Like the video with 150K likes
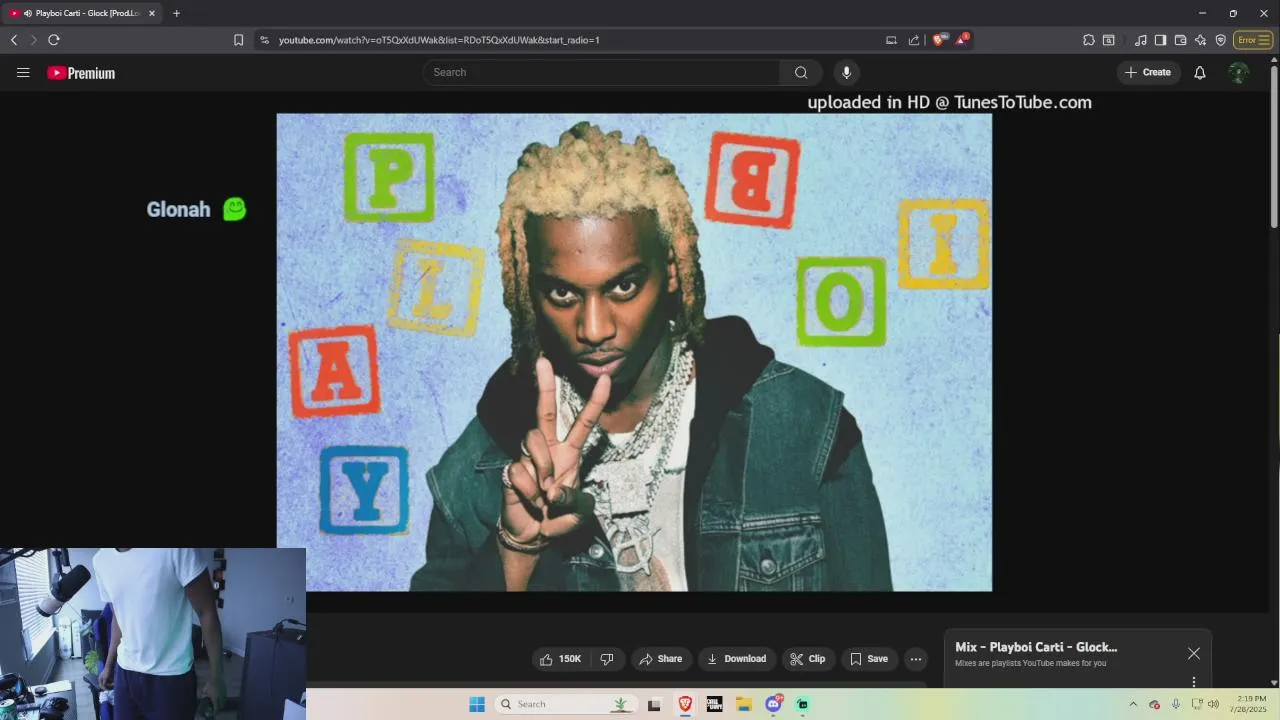 [x=560, y=659]
